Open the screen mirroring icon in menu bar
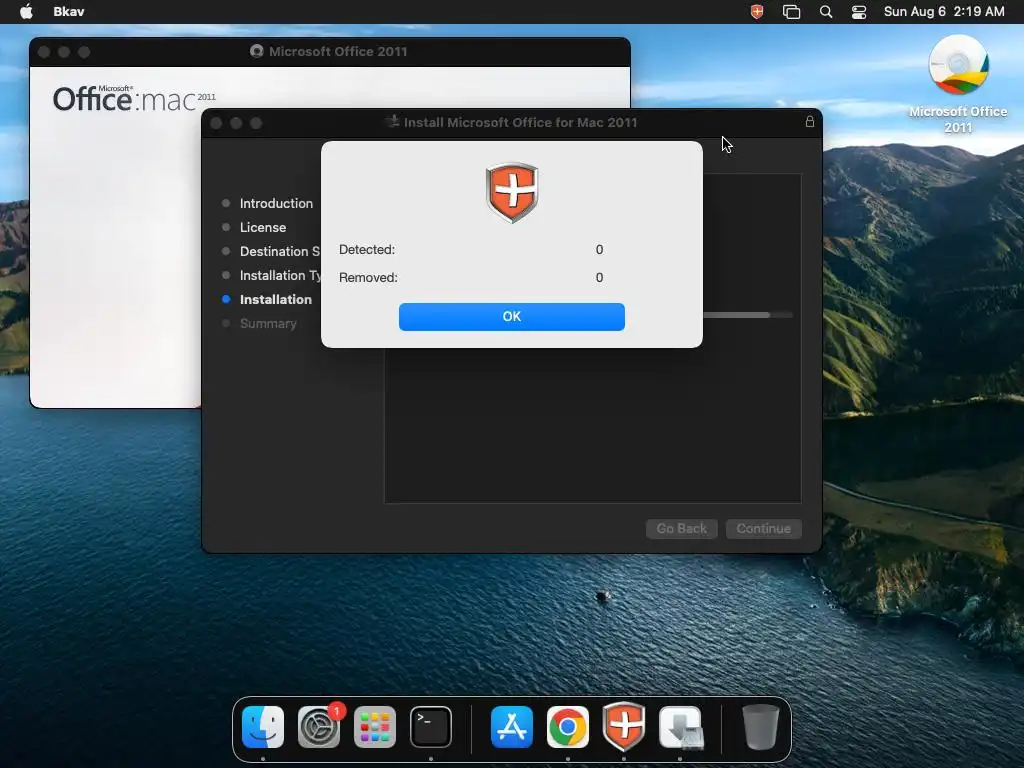 [x=792, y=12]
